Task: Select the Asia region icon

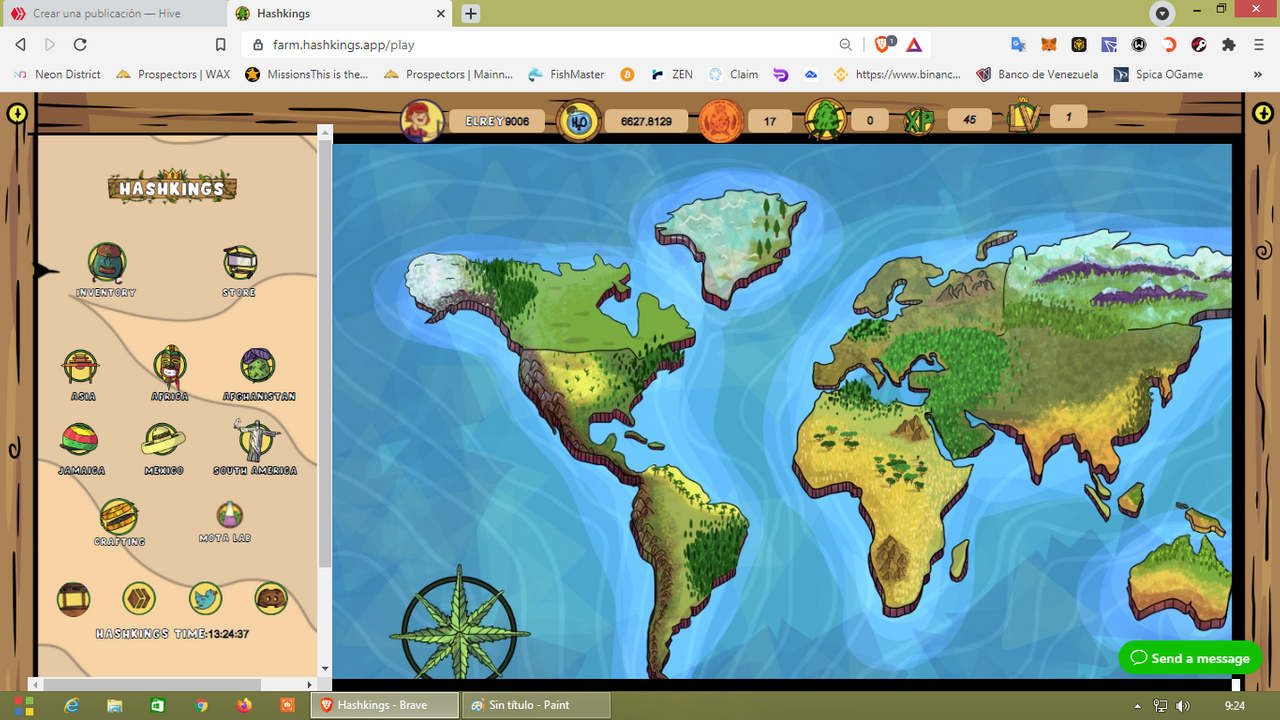Action: [81, 368]
